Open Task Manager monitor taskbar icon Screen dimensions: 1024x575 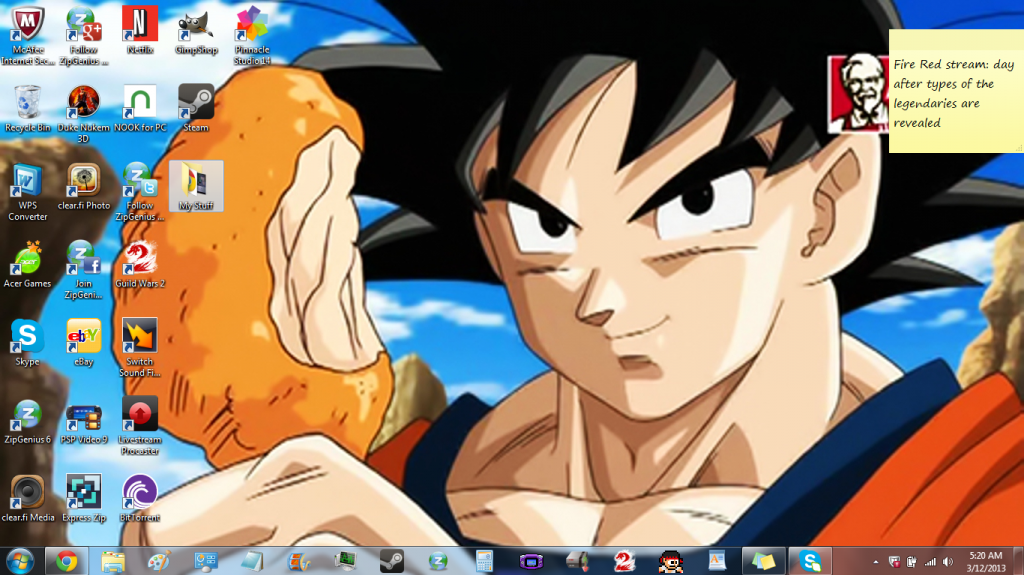(x=345, y=561)
